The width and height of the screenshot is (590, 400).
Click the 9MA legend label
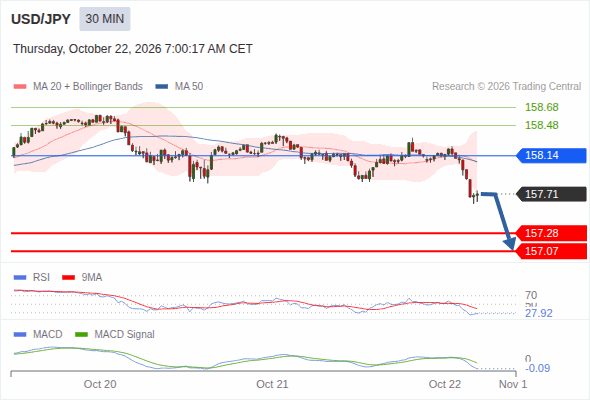[x=92, y=278]
